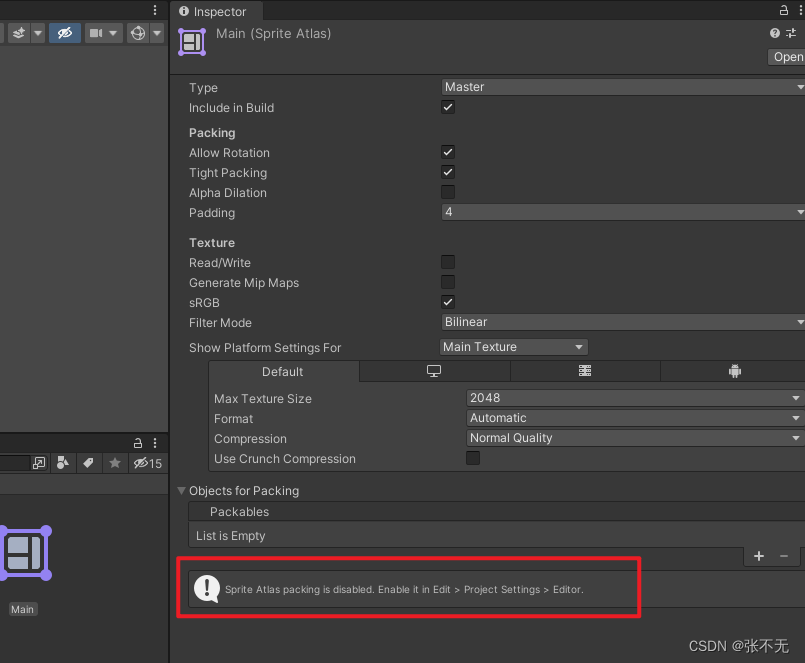Enable the Read/Write checkbox

point(448,262)
